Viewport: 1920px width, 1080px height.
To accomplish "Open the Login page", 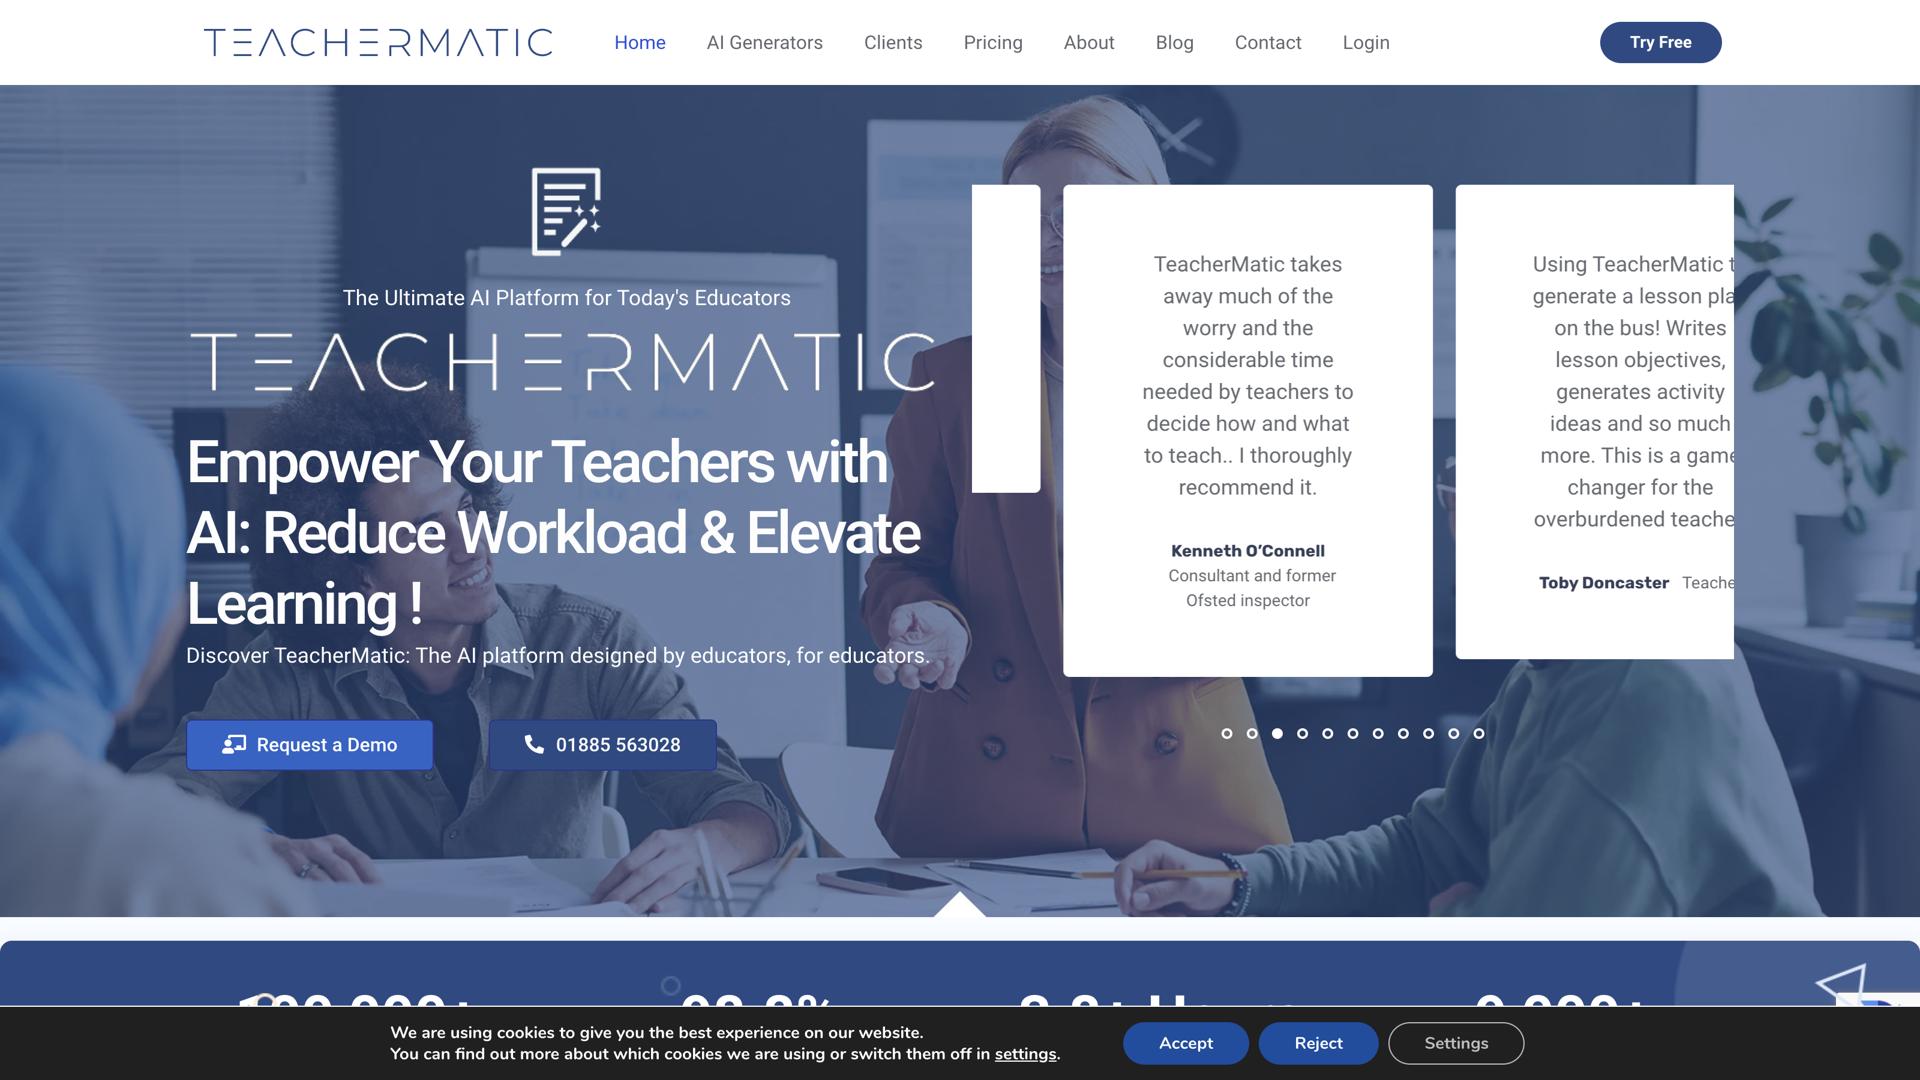I will tap(1366, 42).
